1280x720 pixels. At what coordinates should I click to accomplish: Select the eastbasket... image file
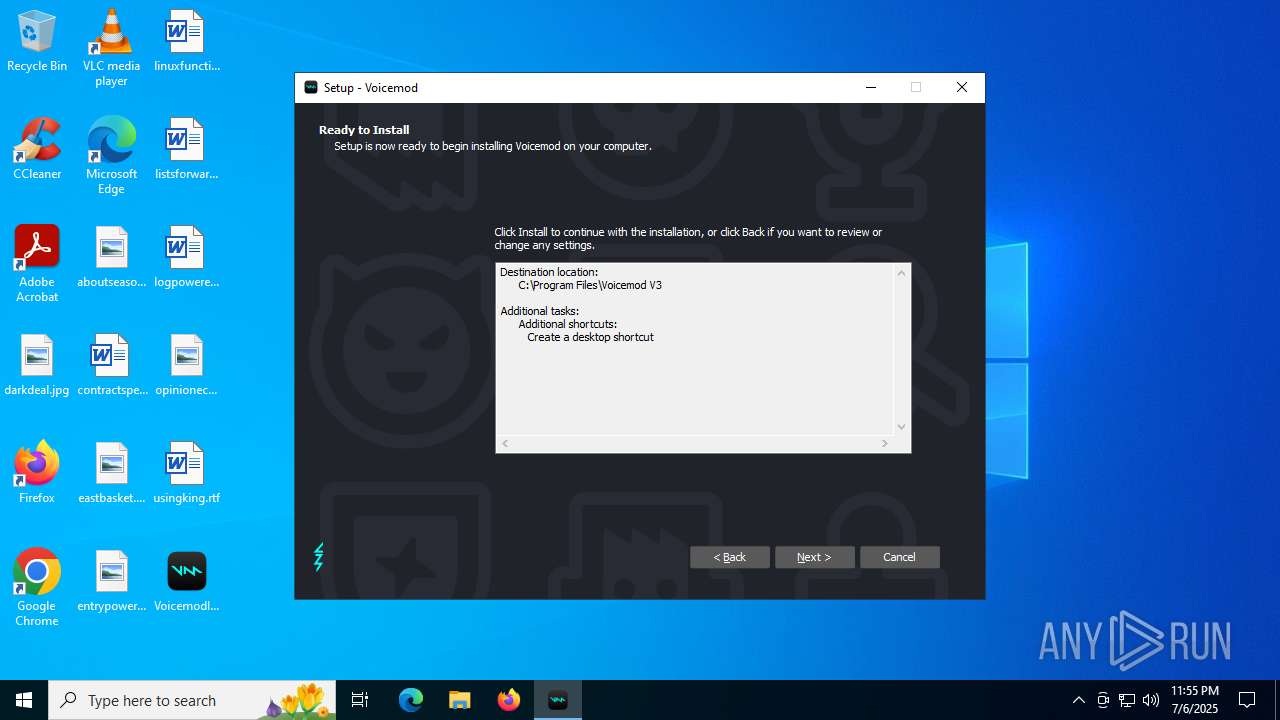(111, 473)
